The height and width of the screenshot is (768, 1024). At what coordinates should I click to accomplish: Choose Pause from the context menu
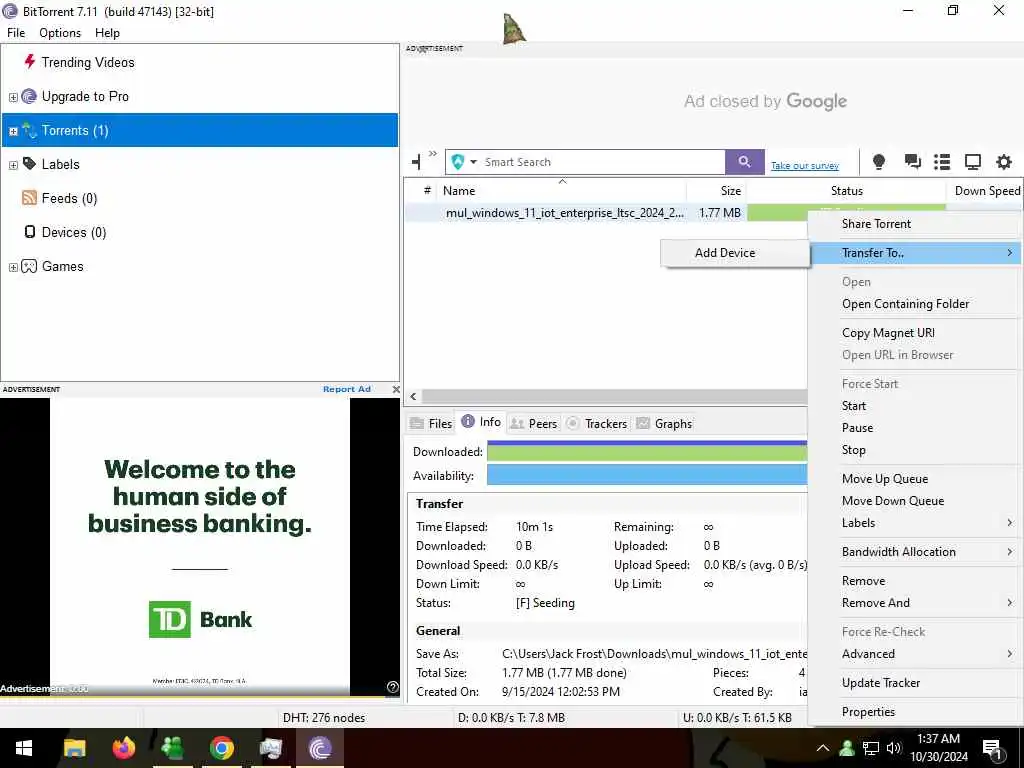point(914,428)
